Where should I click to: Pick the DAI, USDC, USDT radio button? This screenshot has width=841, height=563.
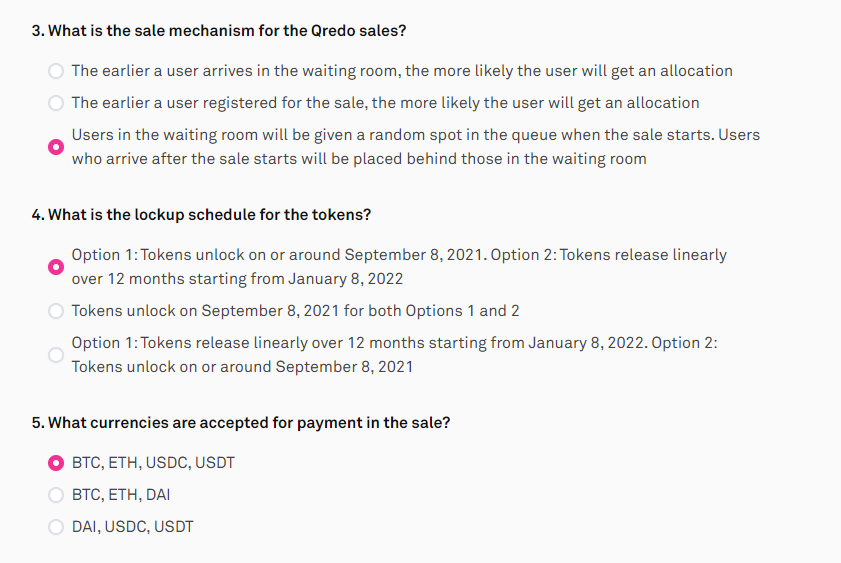[x=57, y=526]
